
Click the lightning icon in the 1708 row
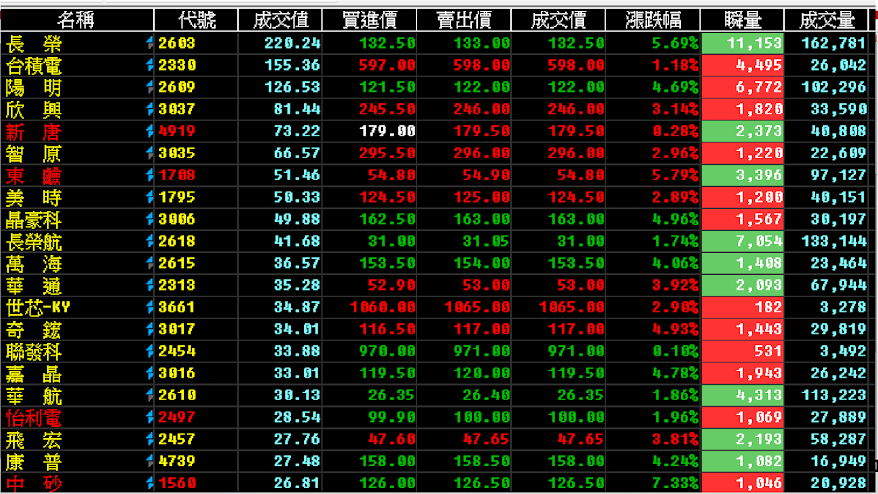pos(150,175)
